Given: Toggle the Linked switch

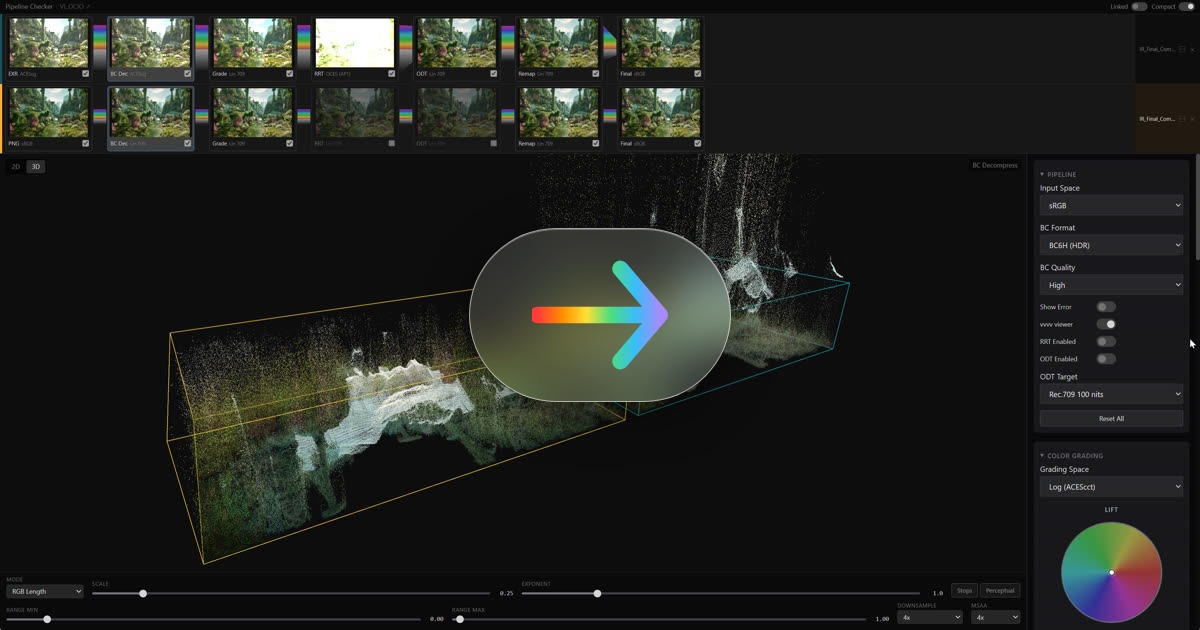Looking at the screenshot, I should 1139,7.
